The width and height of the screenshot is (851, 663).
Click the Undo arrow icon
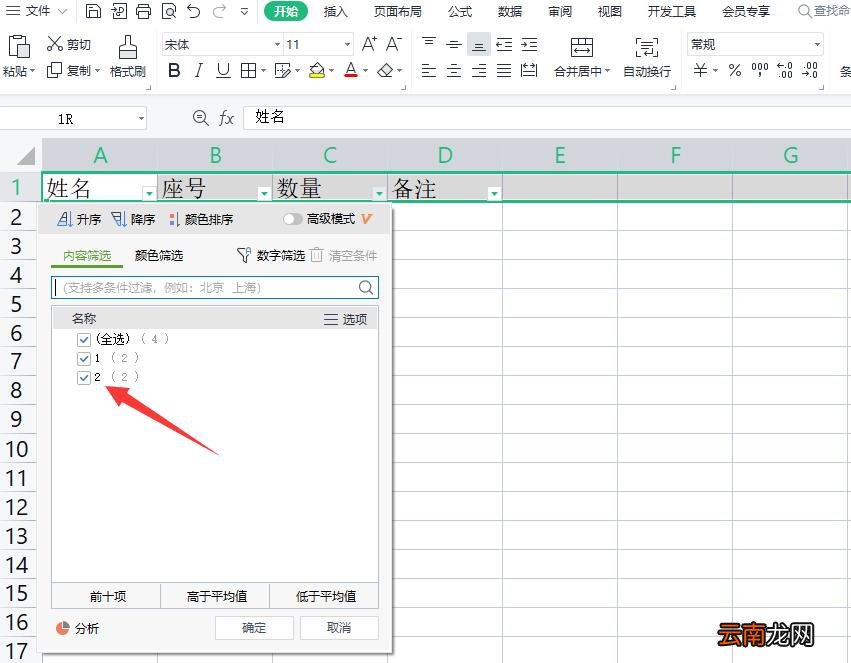click(x=194, y=11)
